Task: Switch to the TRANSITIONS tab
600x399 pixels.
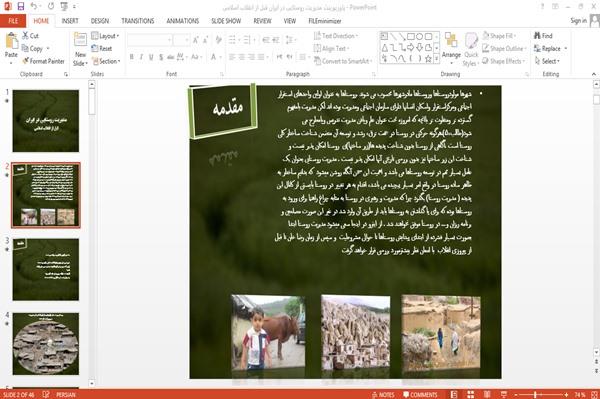Action: [137, 21]
